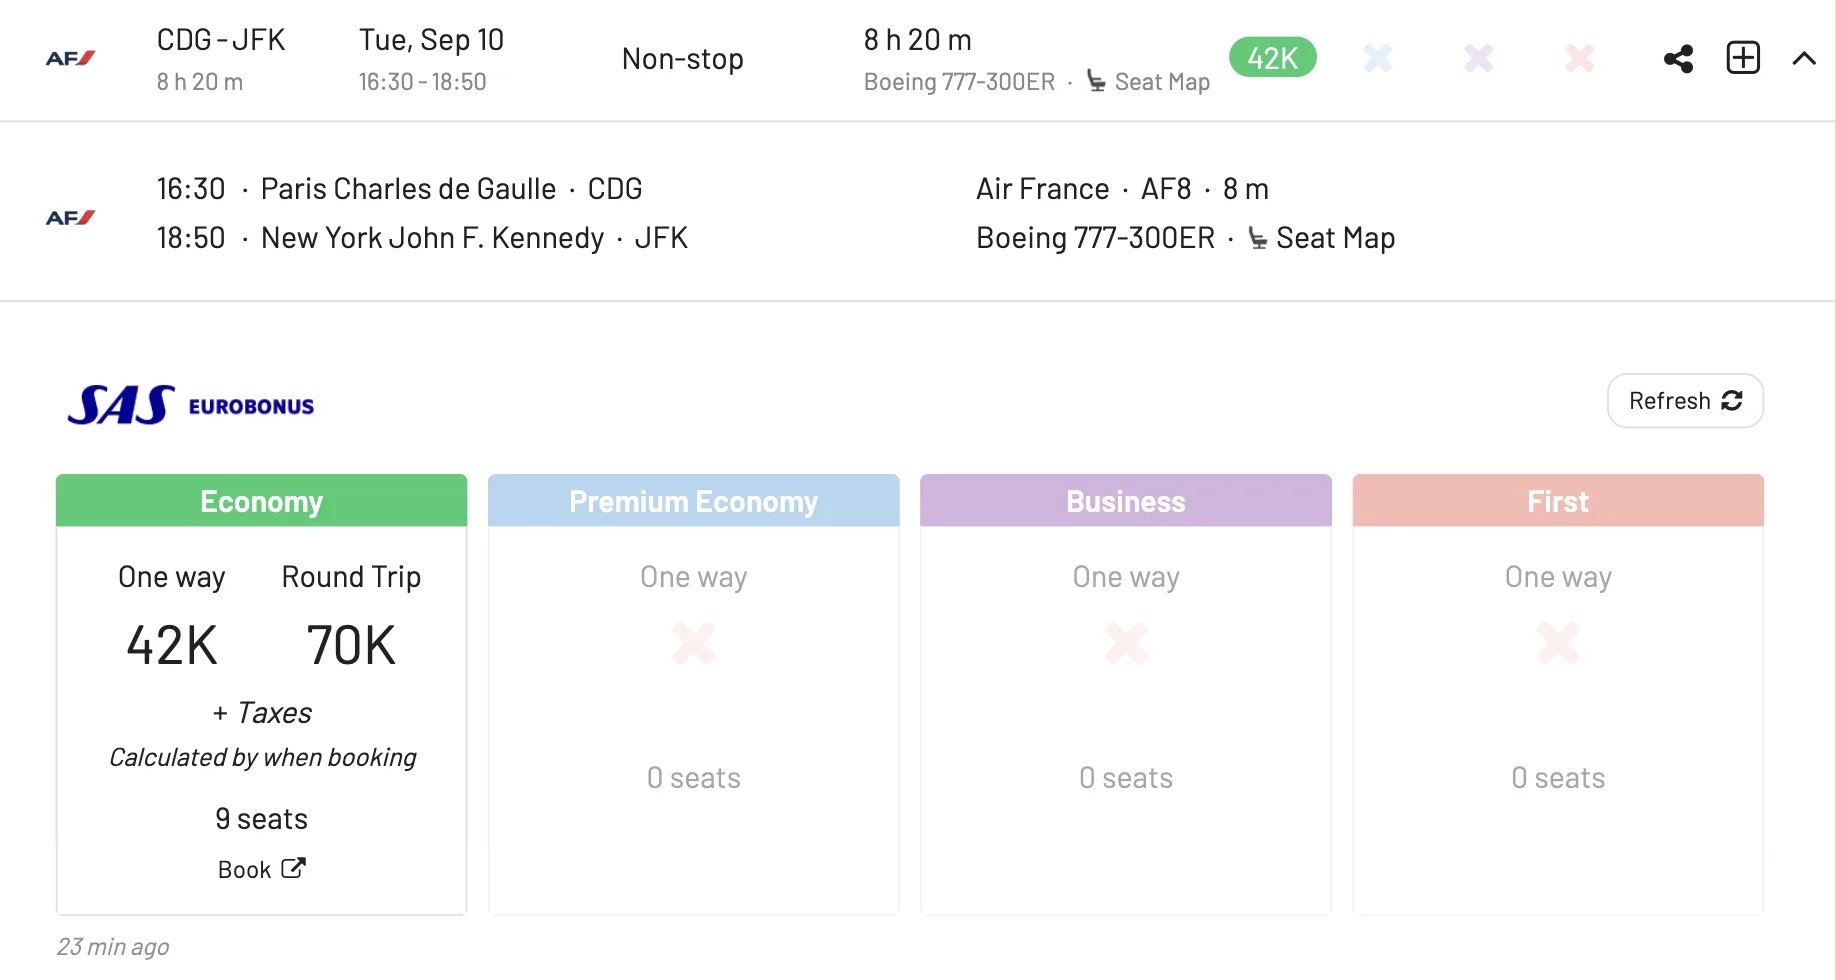This screenshot has width=1836, height=980.
Task: Select the Business cabin header
Action: tap(1126, 501)
